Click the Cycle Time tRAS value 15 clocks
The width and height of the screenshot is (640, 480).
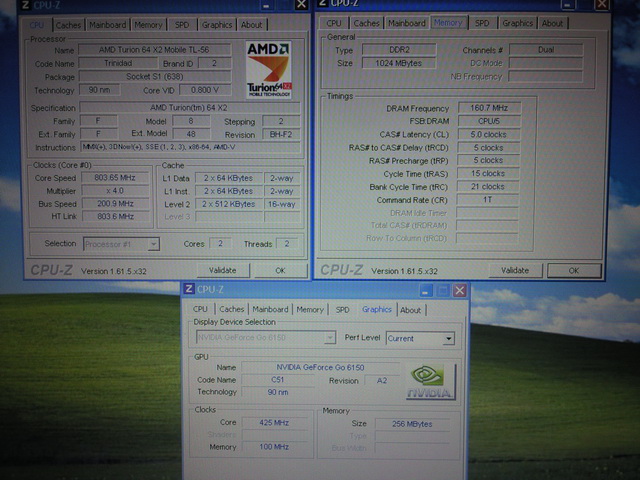[488, 173]
